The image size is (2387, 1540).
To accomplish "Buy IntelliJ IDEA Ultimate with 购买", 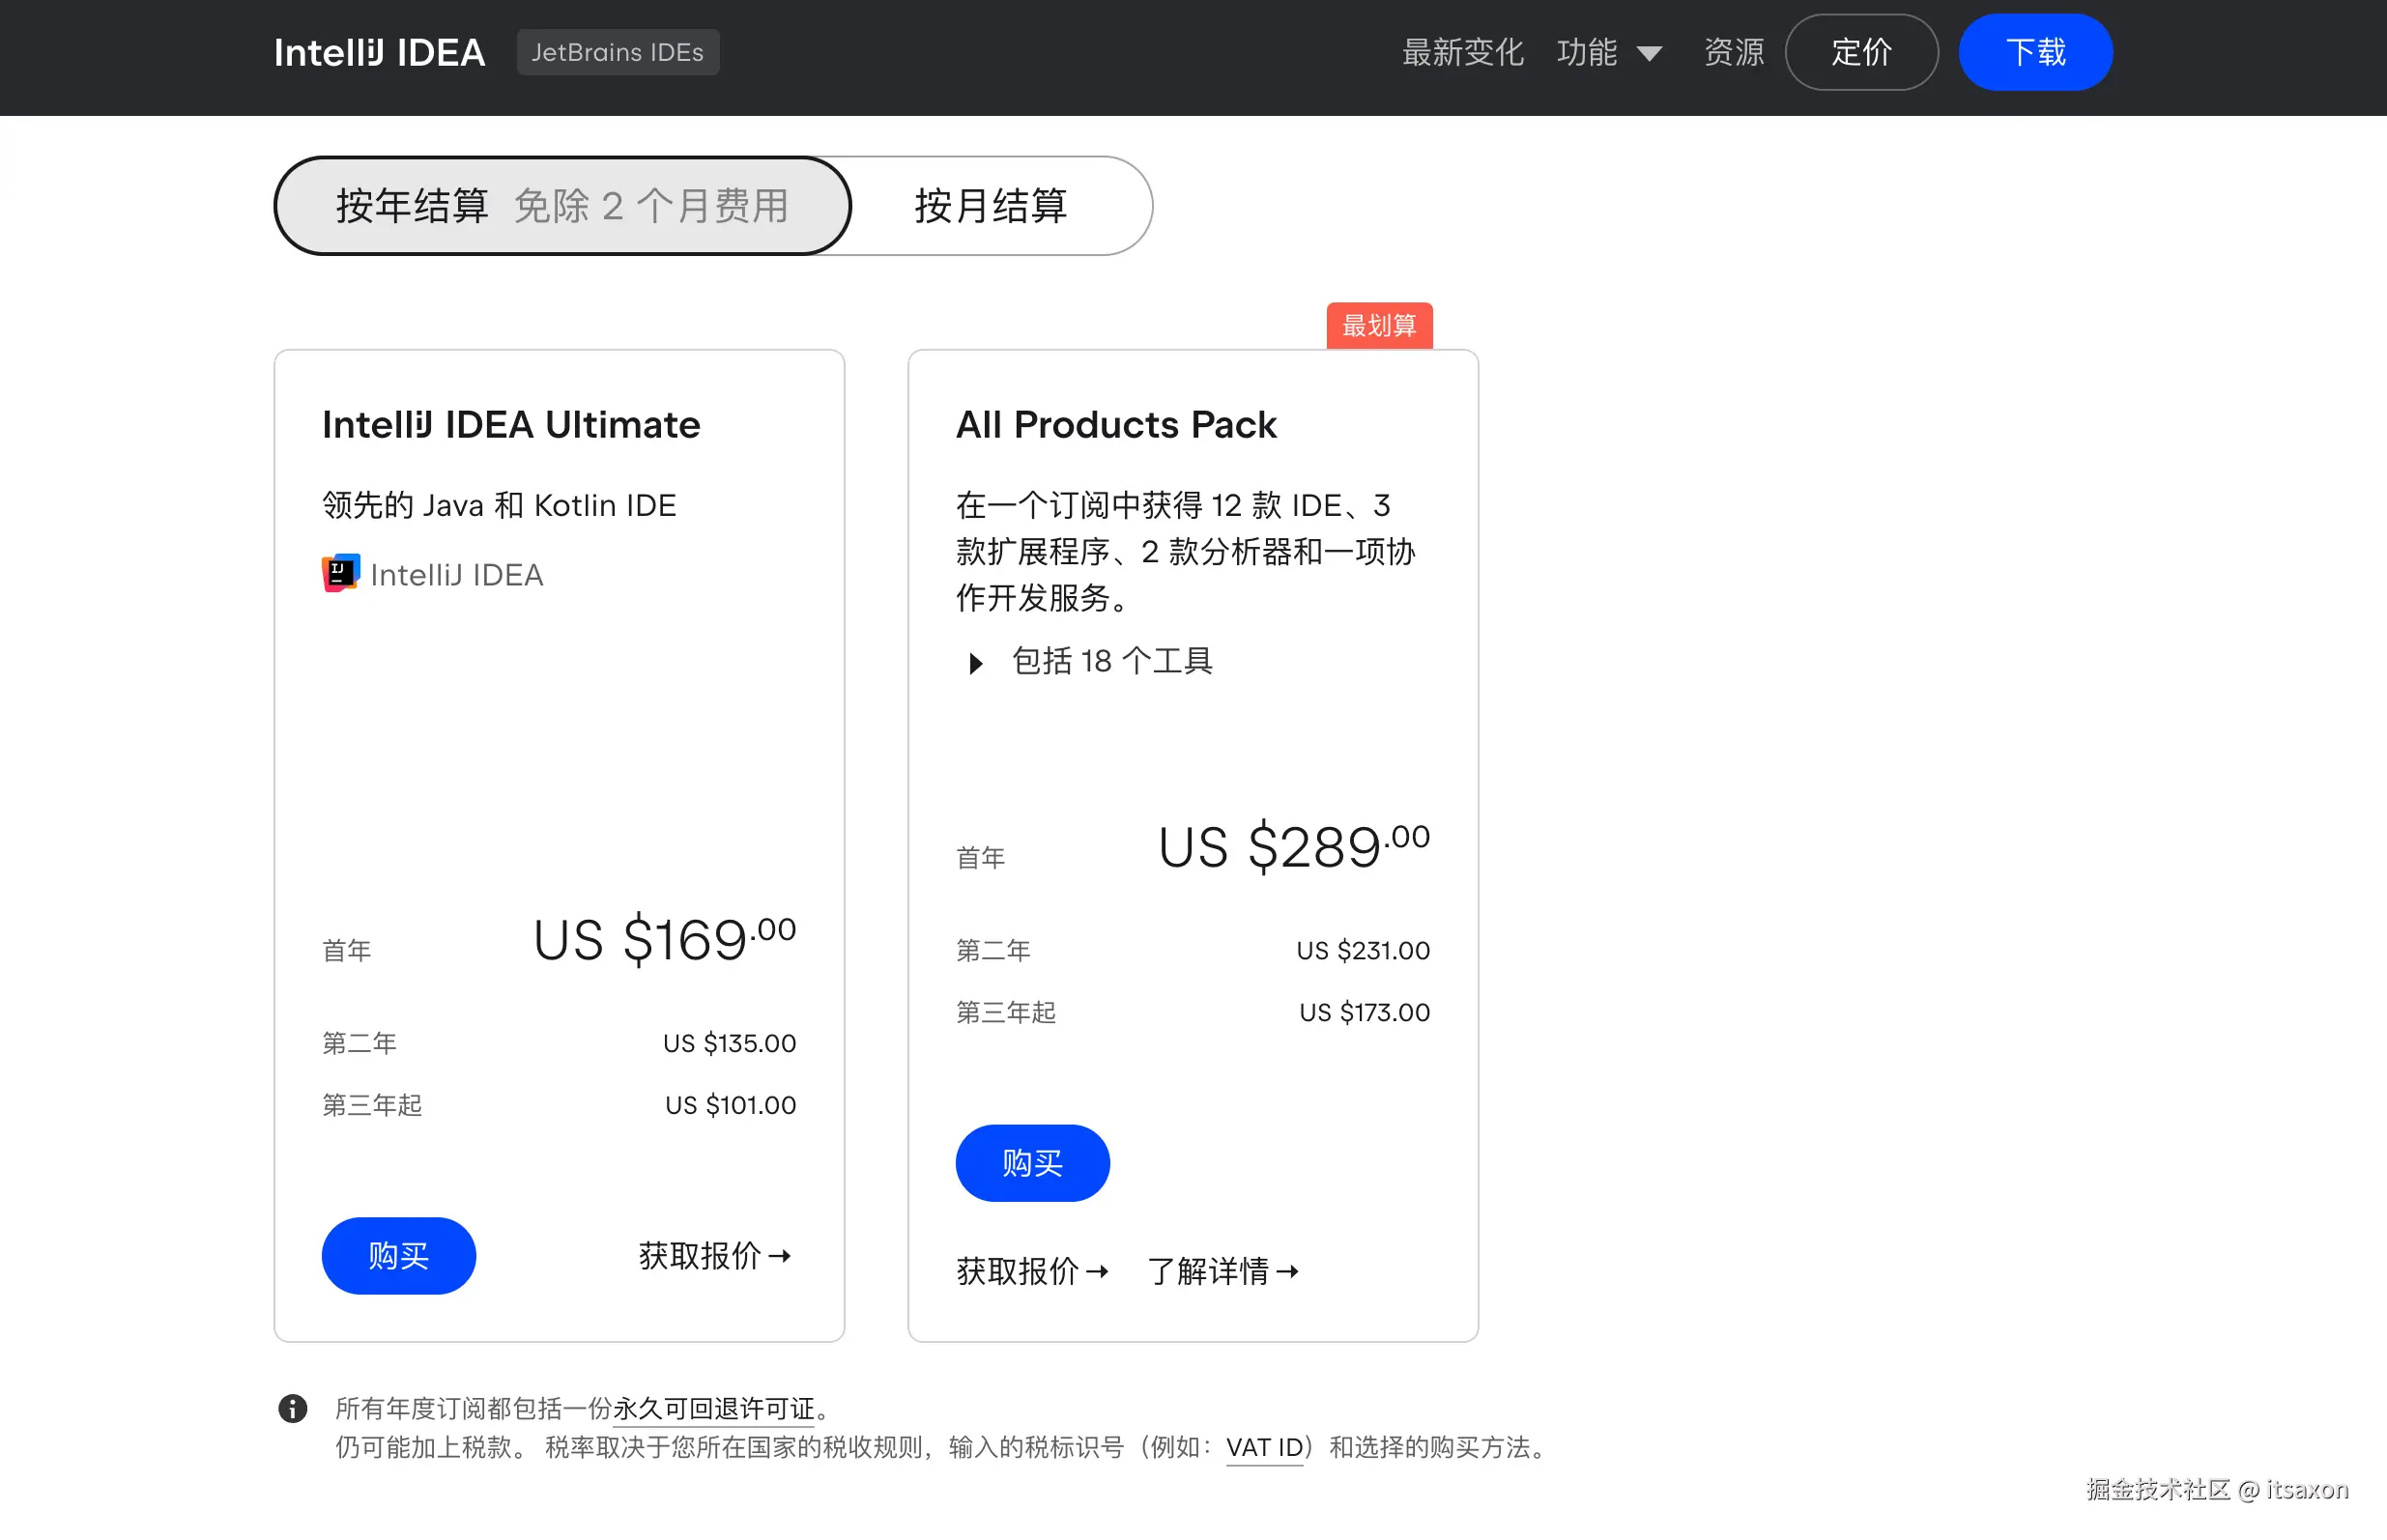I will (398, 1255).
